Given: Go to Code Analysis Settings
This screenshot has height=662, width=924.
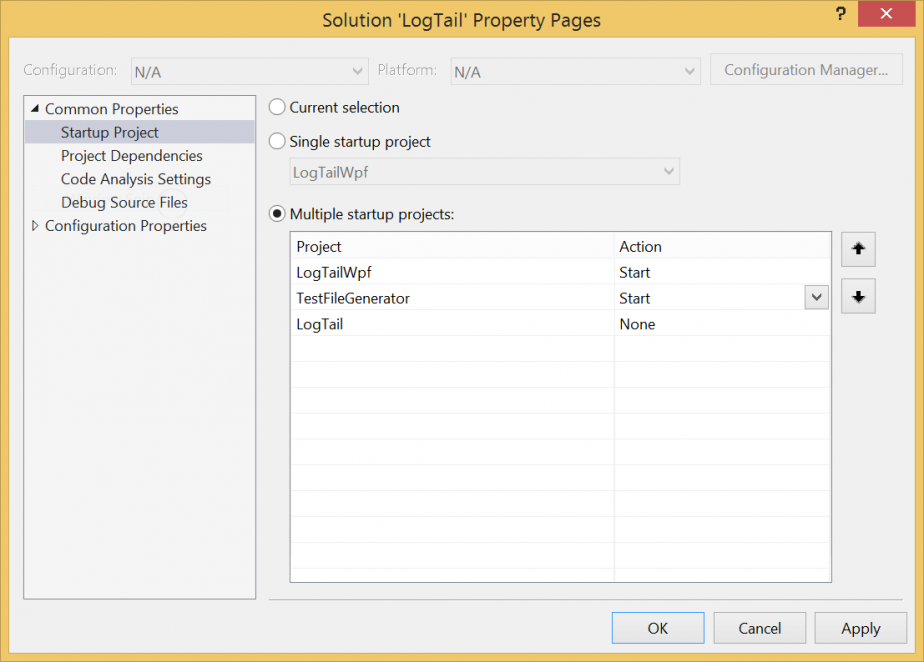Looking at the screenshot, I should 135,179.
